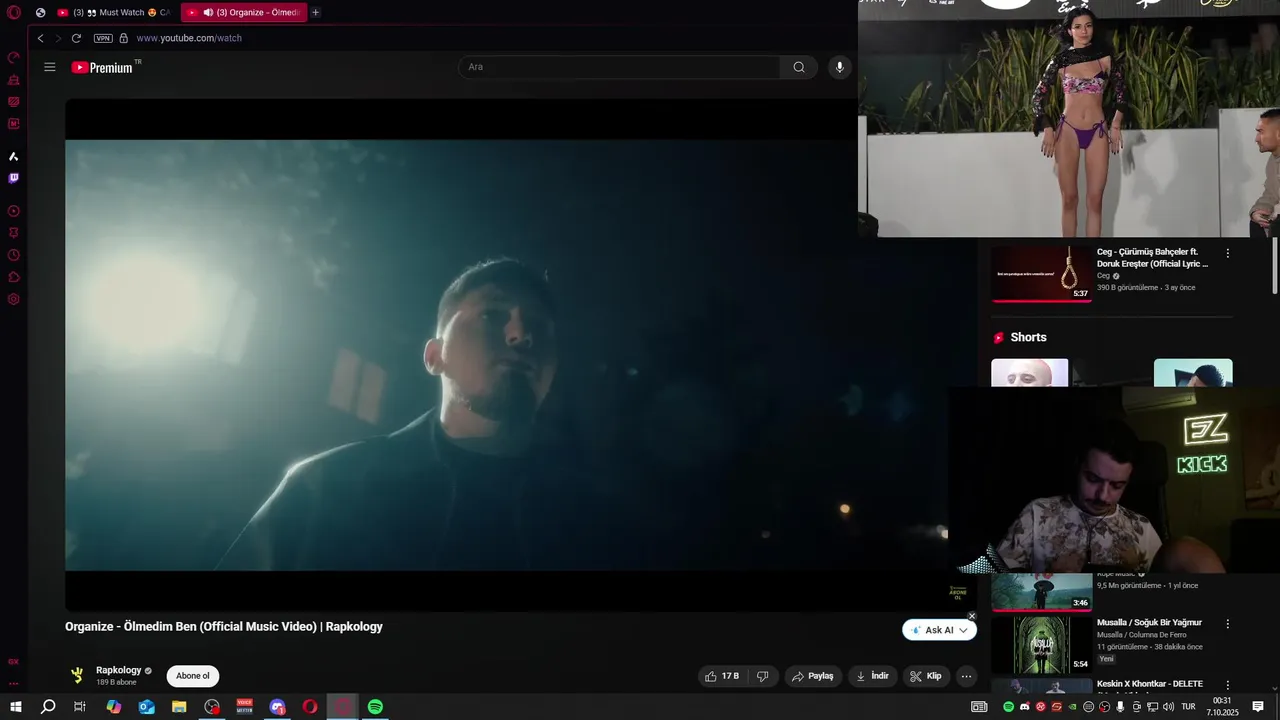This screenshot has width=1280, height=720.
Task: Dislike the video
Action: tap(762, 676)
